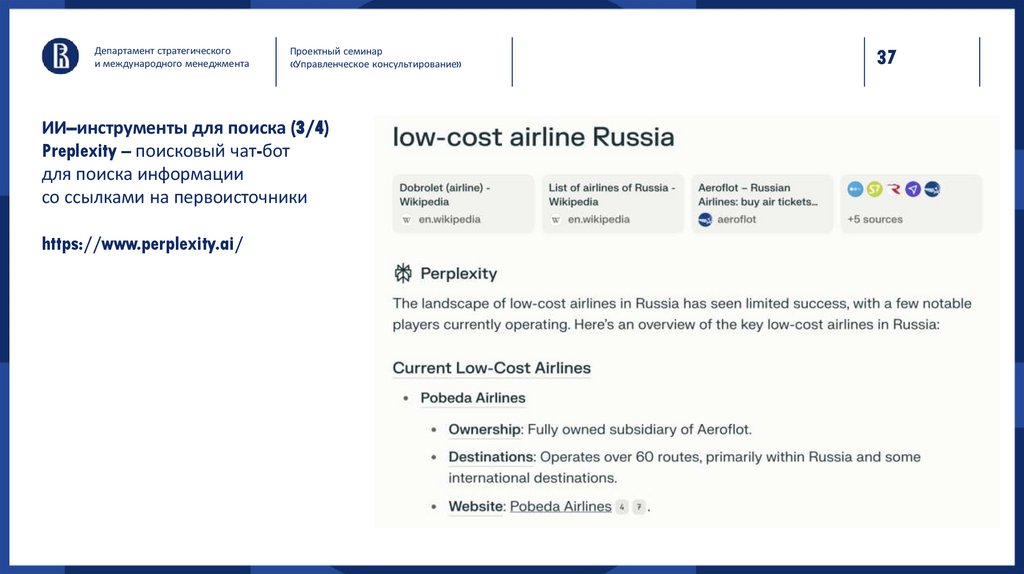Click the www.perplexity.ai URL
This screenshot has height=574, width=1024.
click(142, 244)
